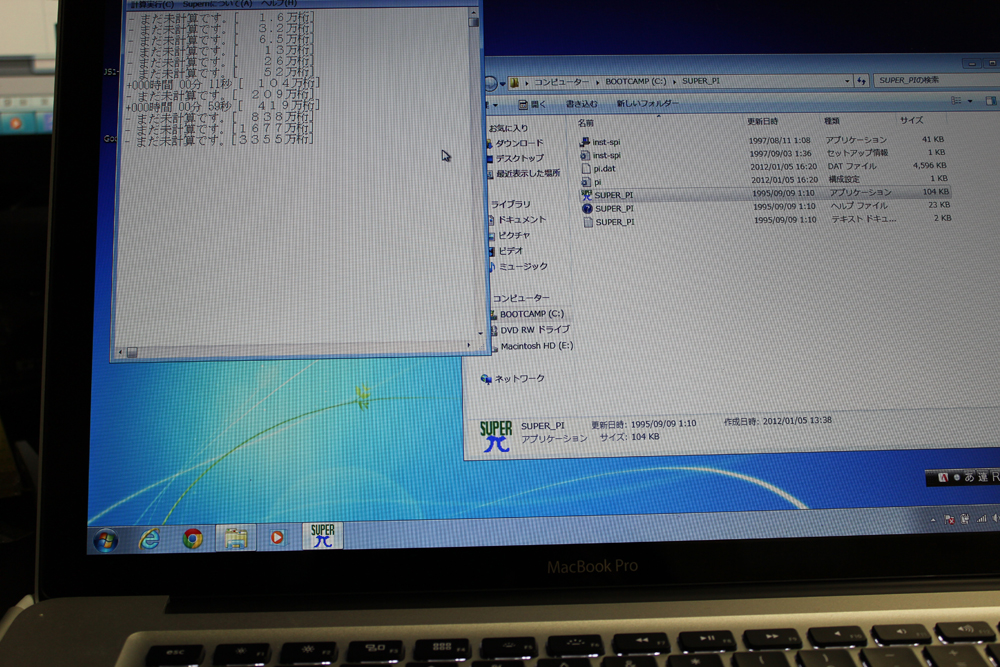Open ダウンロード in the navigation pane
Screen dimensions: 1000x667
520,143
